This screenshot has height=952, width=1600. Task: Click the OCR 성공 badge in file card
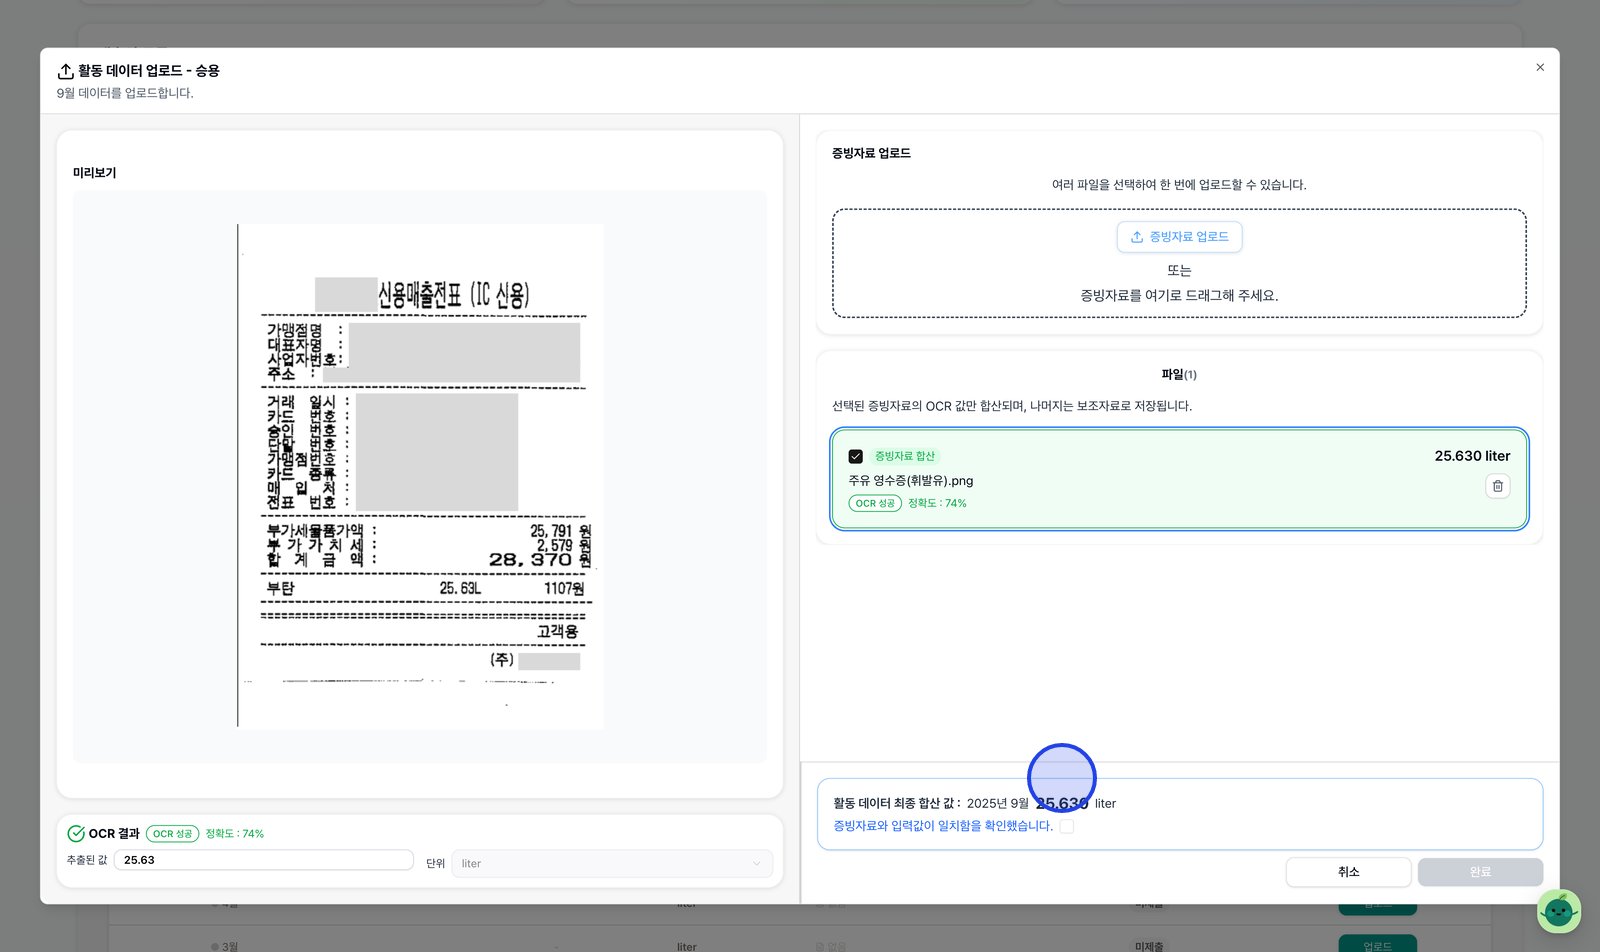[875, 503]
